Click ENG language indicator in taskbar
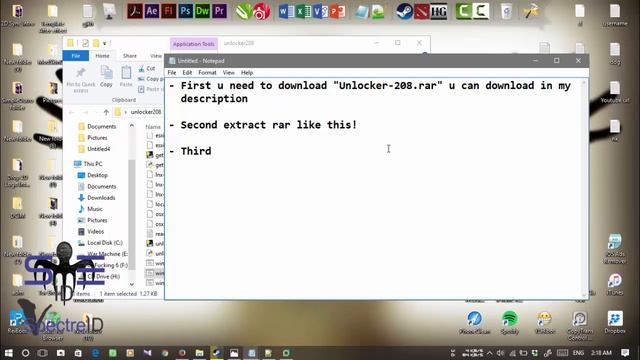The image size is (640, 360). (x=578, y=353)
